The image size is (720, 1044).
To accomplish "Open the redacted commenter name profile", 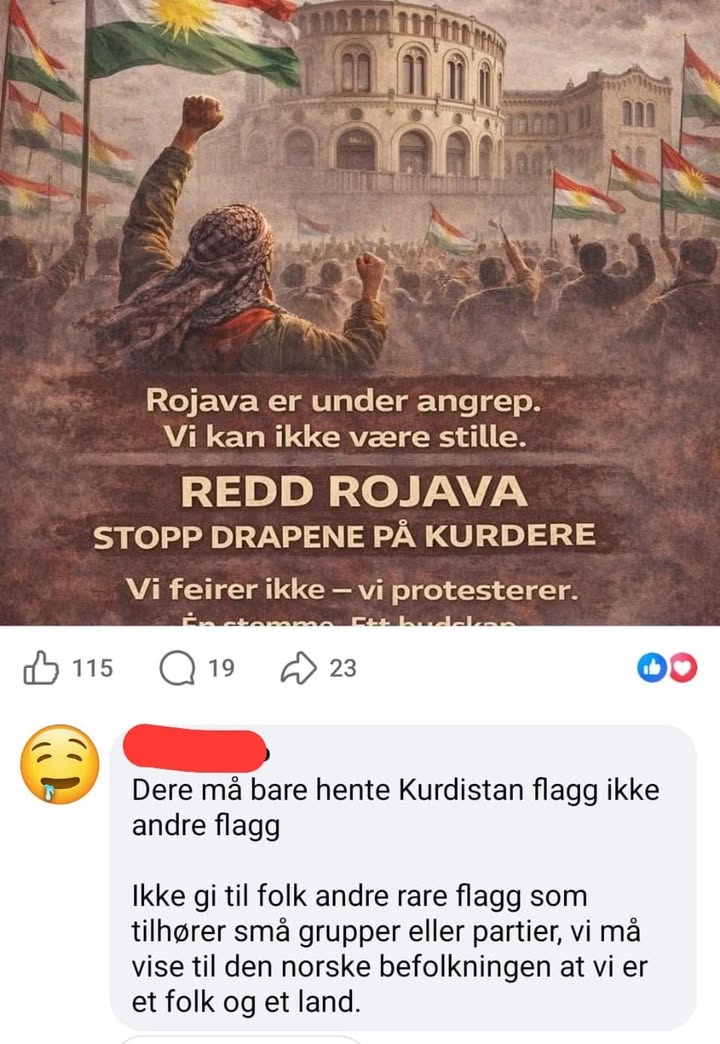I will point(196,748).
